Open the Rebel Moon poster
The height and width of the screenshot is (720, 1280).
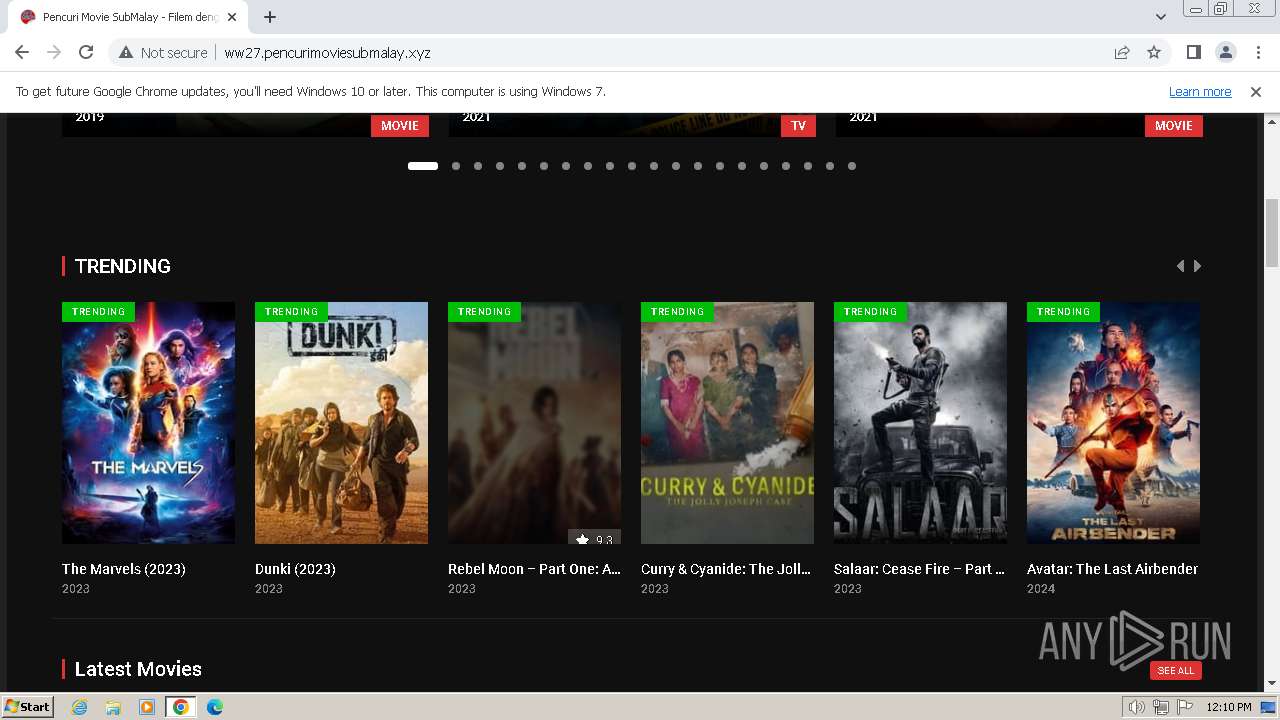point(534,423)
